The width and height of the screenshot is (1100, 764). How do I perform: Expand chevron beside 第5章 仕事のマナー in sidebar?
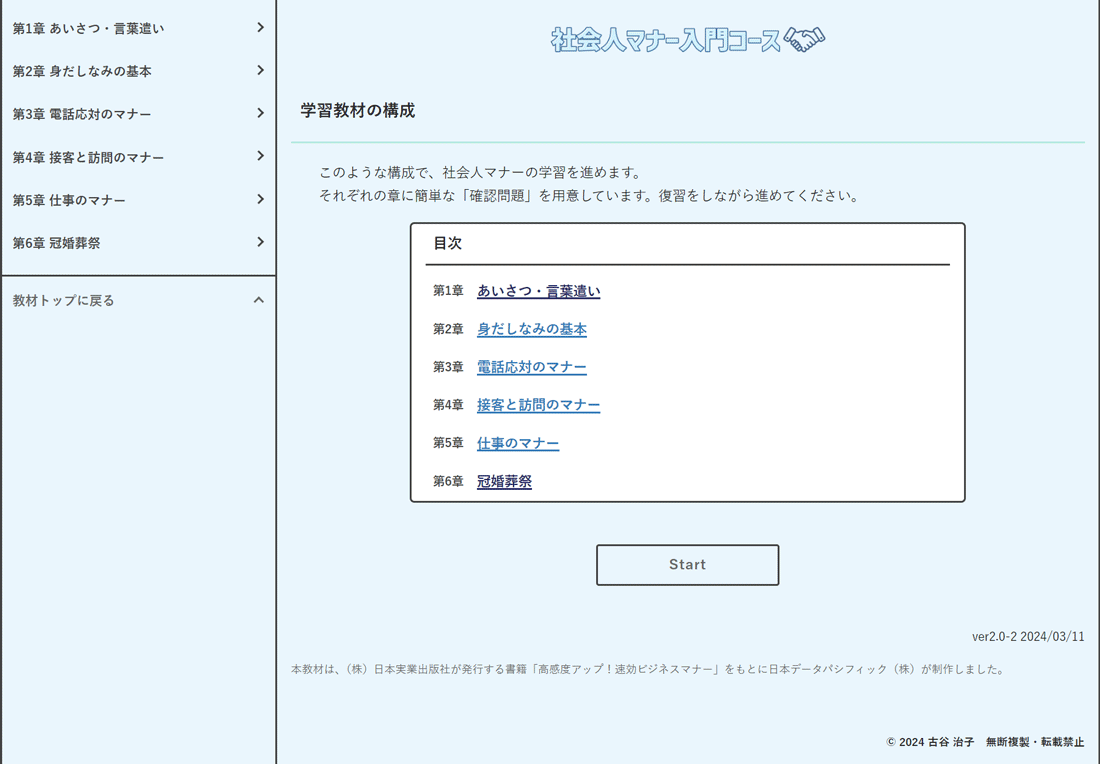pyautogui.click(x=260, y=200)
